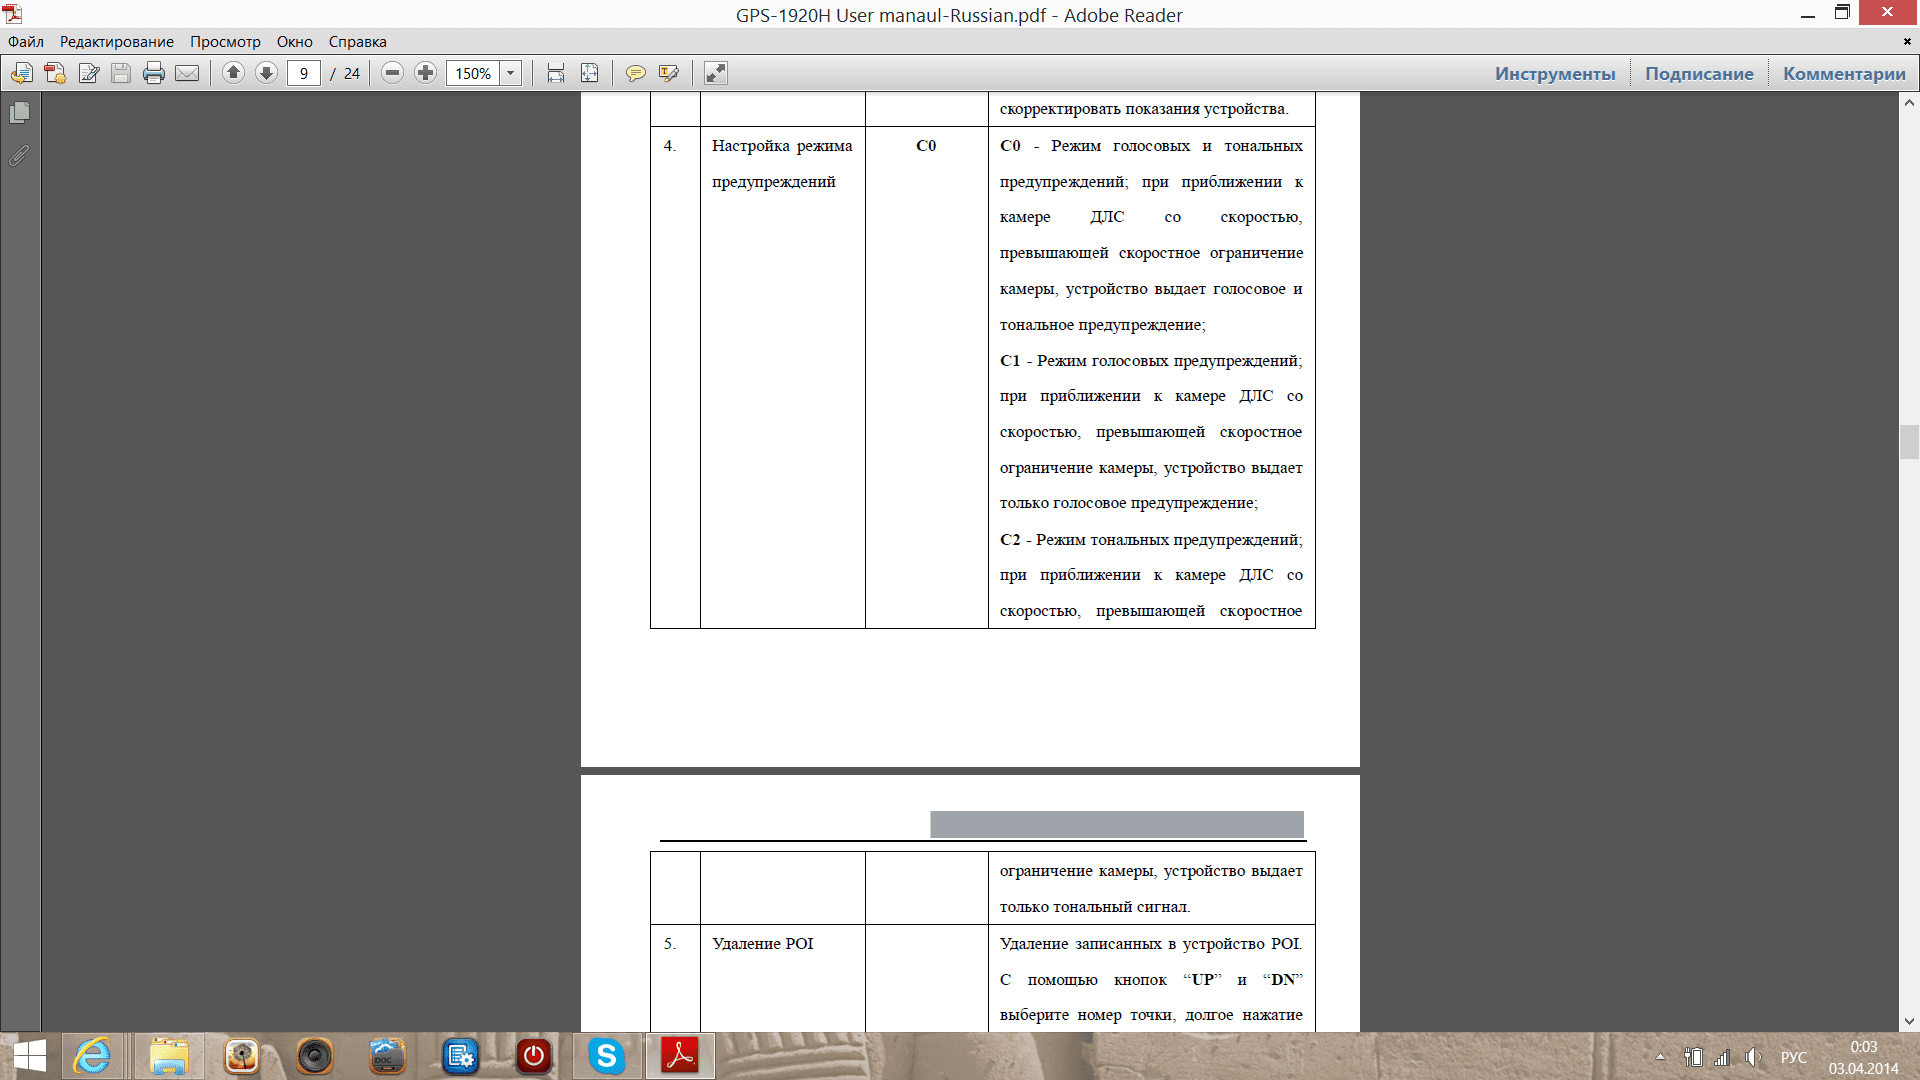Viewport: 1920px width, 1080px height.
Task: Click the page number field showing 9
Action: point(303,73)
